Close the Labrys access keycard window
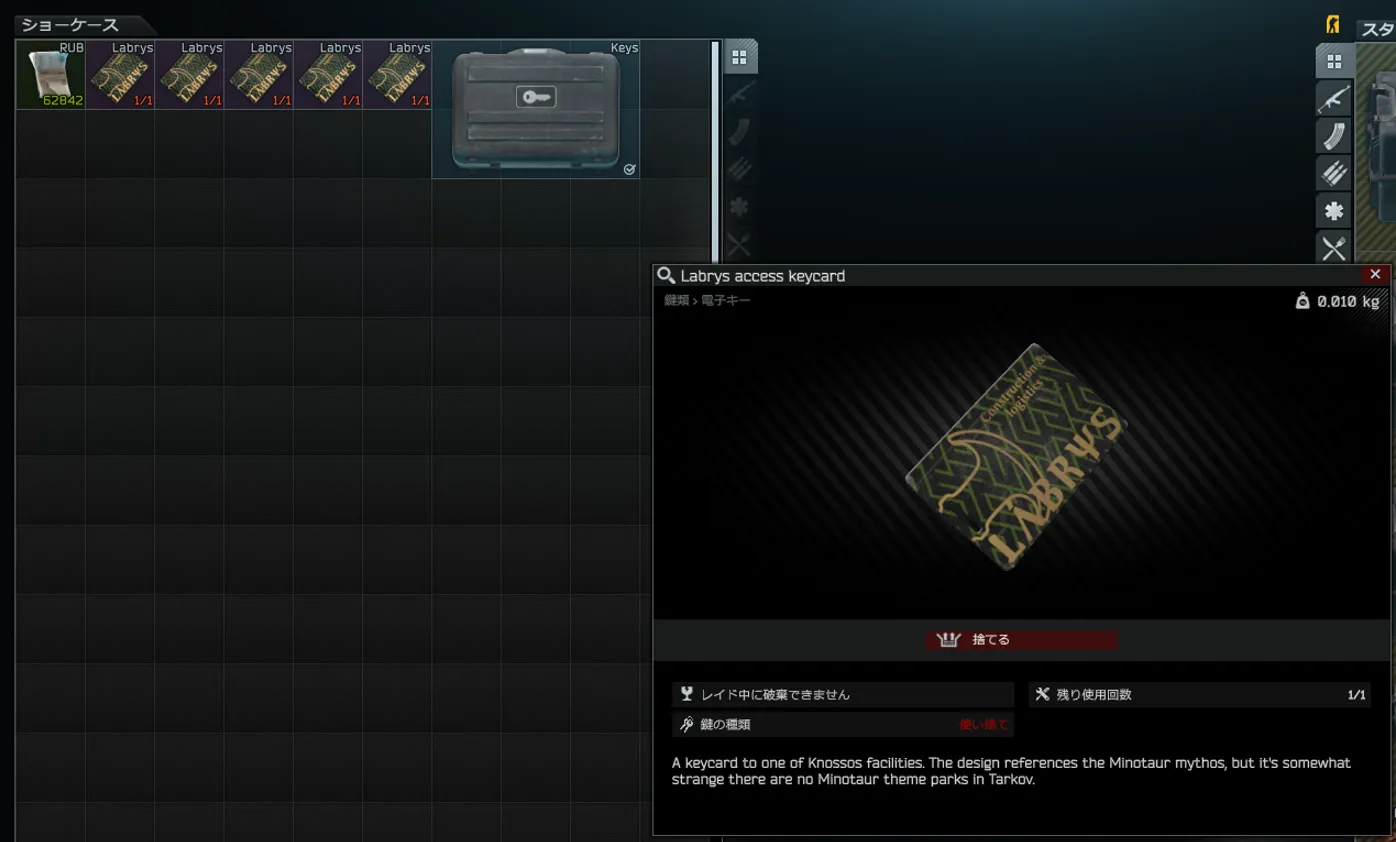The image size is (1396, 842). [x=1375, y=274]
